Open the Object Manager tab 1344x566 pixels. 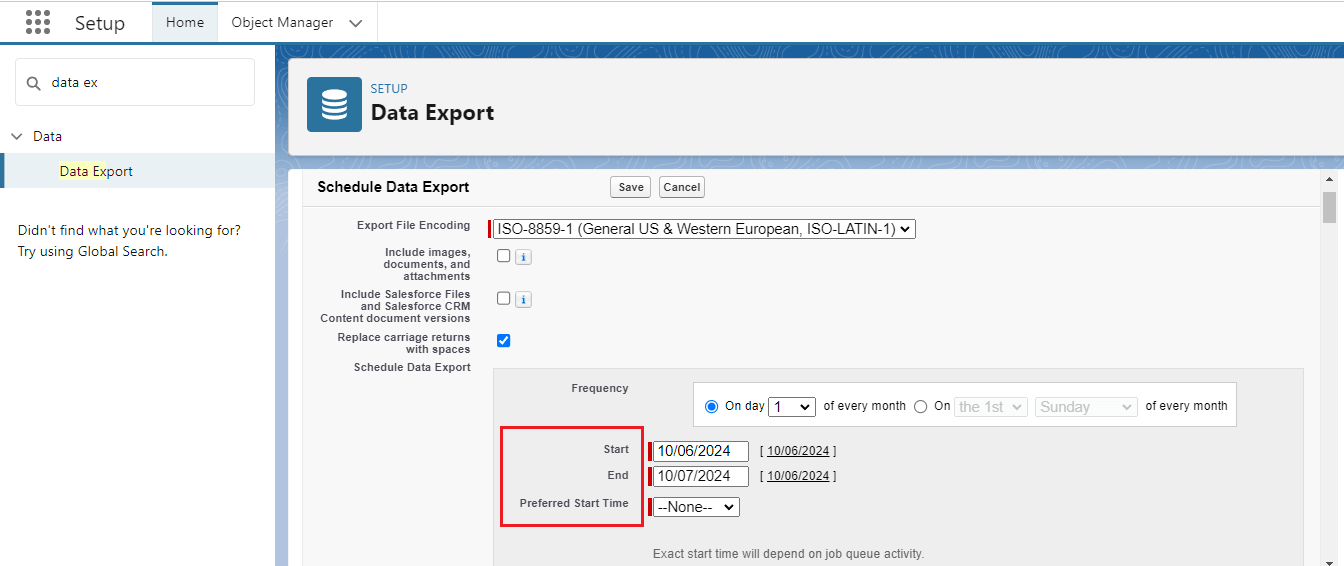click(282, 22)
